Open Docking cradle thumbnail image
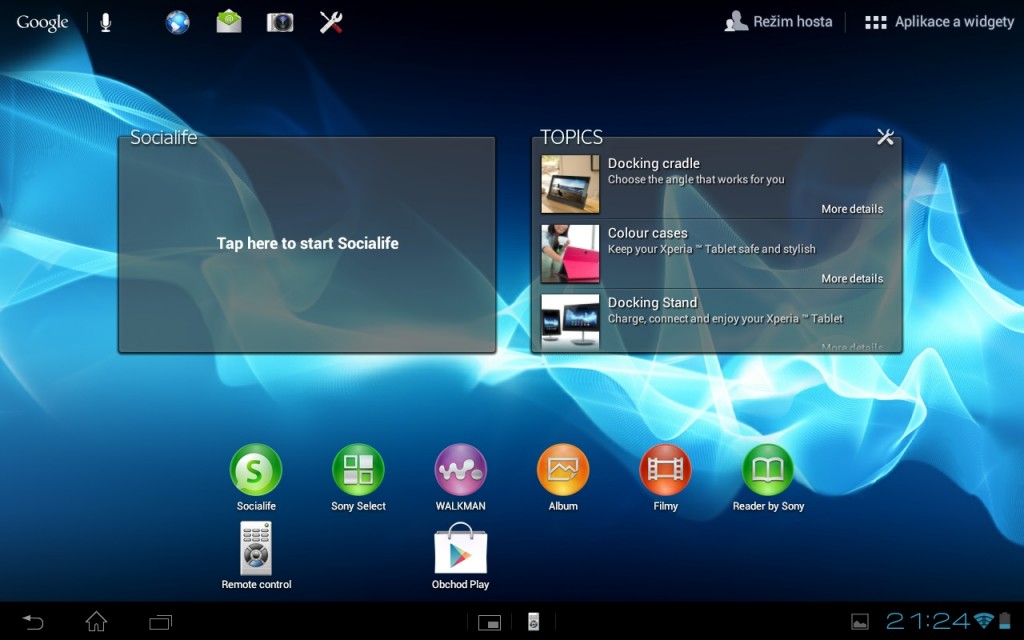 point(570,184)
